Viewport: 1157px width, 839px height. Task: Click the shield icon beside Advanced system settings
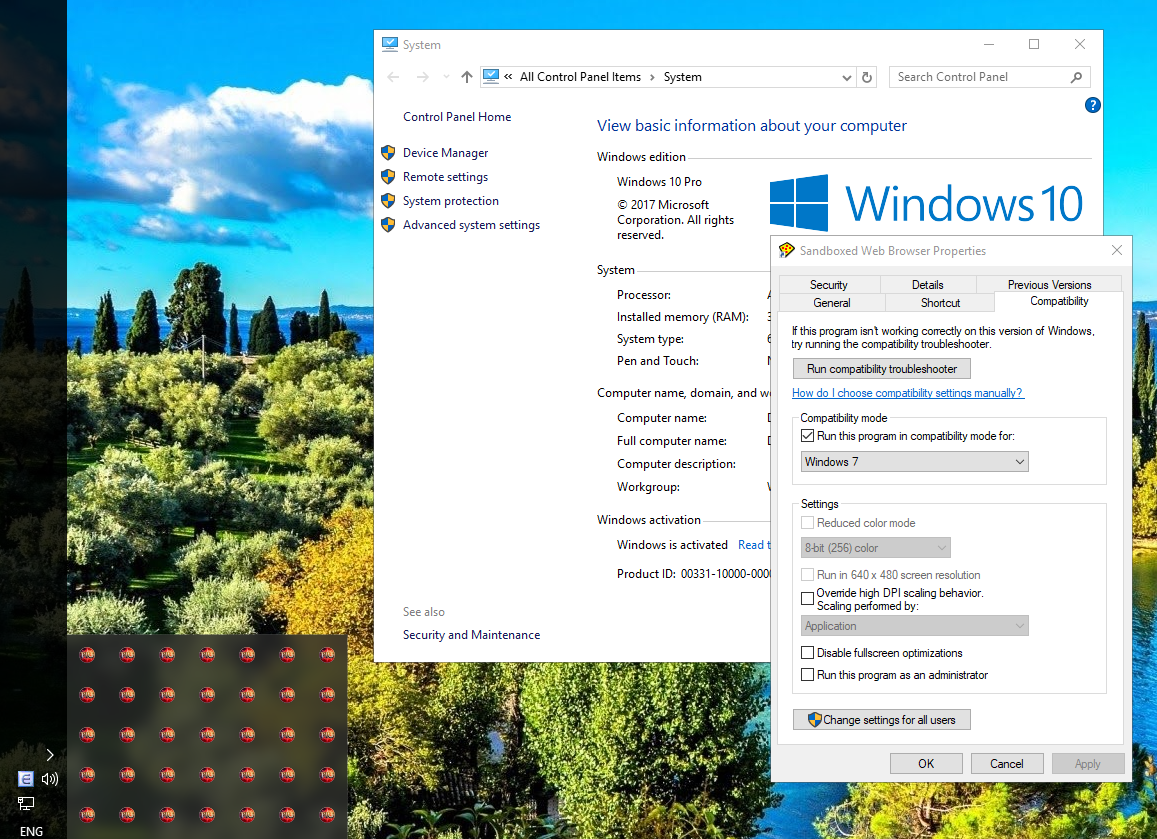[x=388, y=224]
